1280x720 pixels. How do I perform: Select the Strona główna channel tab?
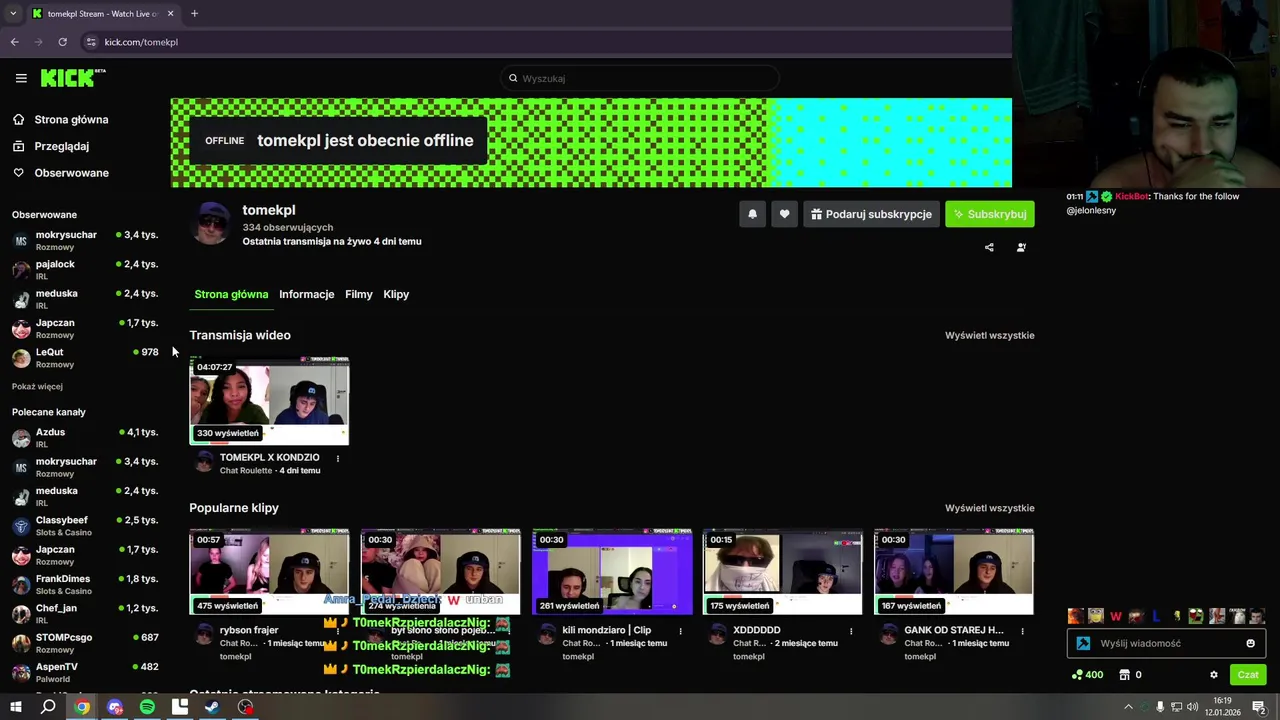pos(231,294)
